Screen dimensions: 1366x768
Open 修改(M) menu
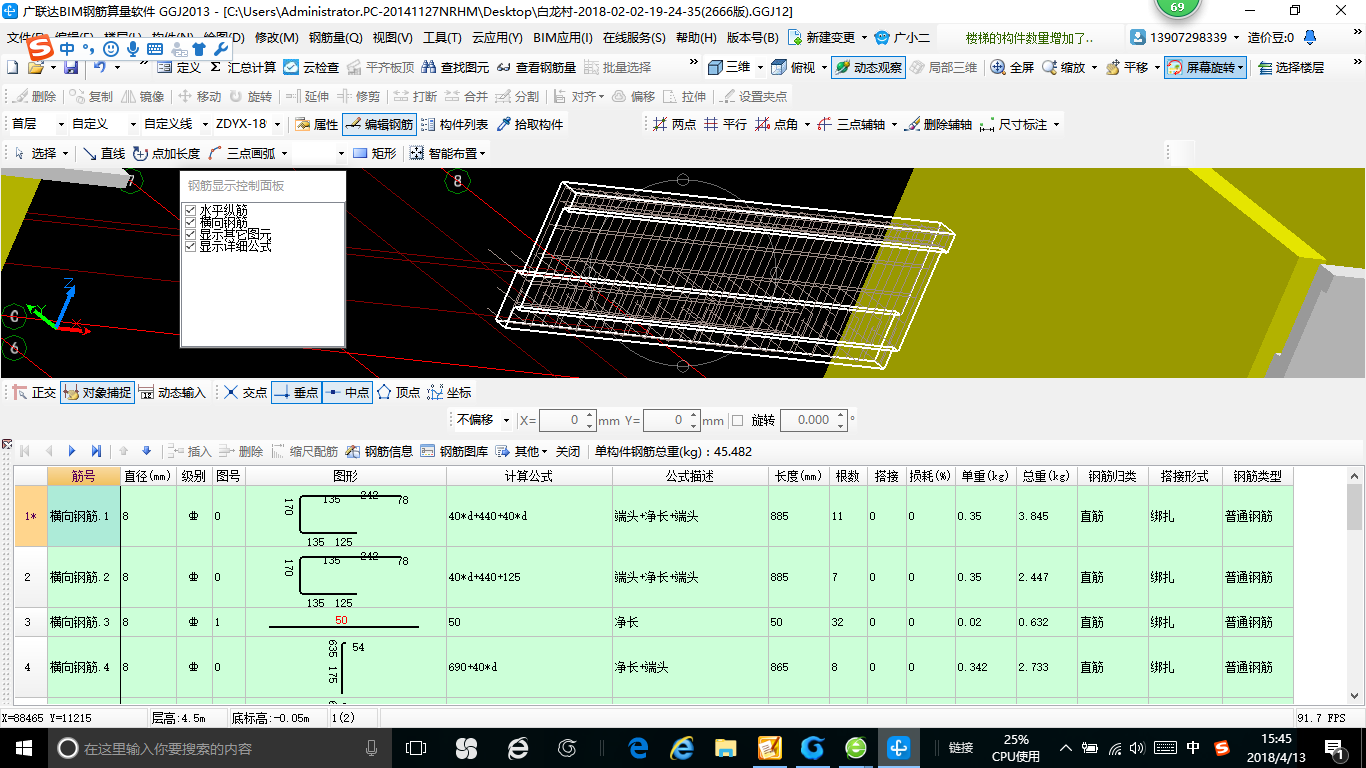tap(277, 38)
